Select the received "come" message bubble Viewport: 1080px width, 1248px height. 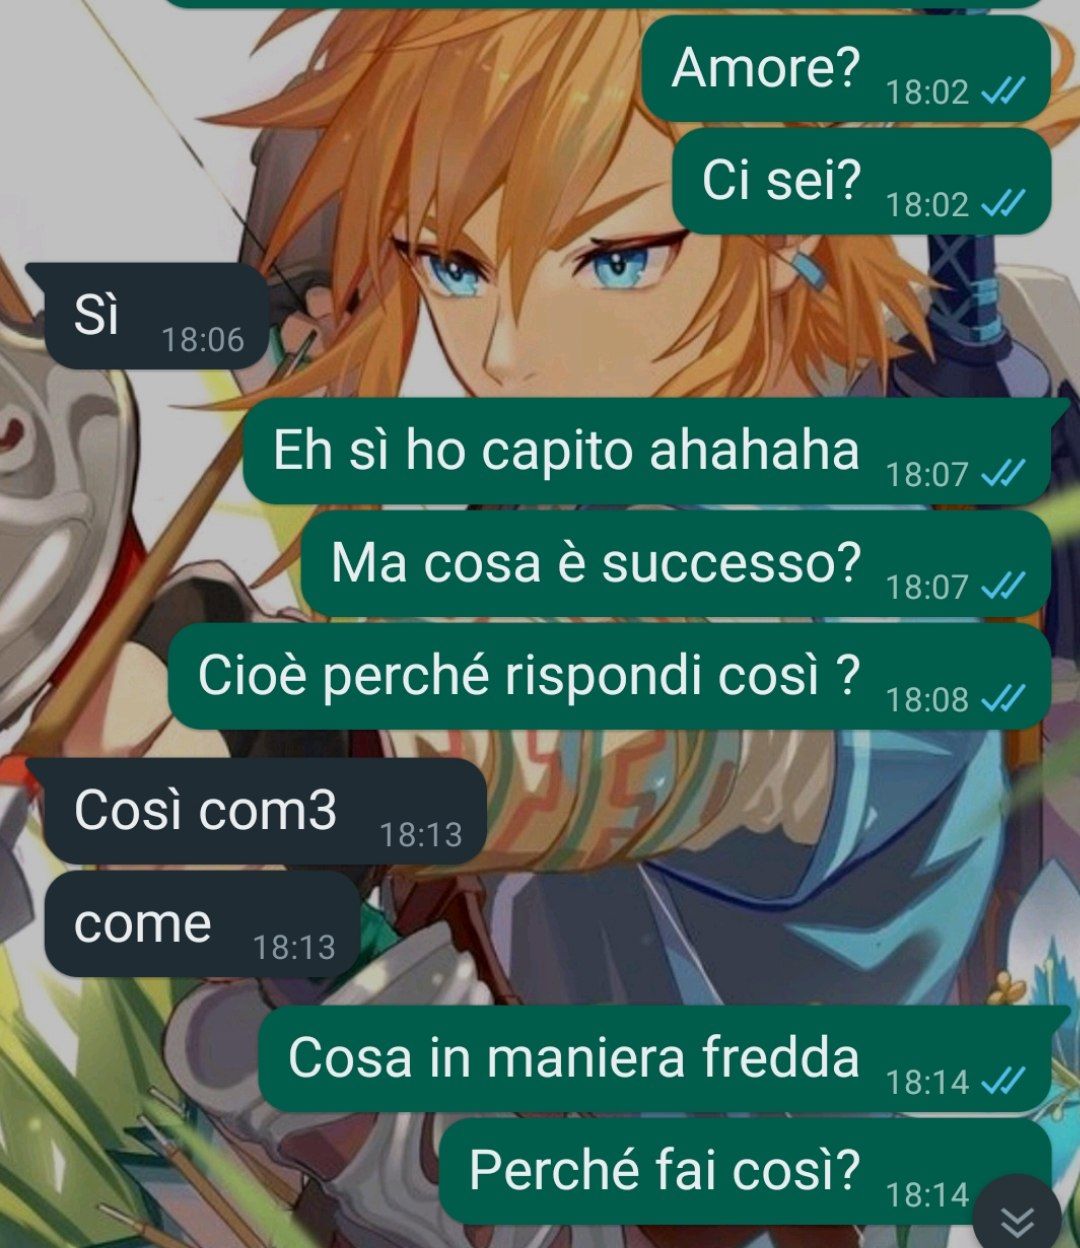(x=201, y=923)
